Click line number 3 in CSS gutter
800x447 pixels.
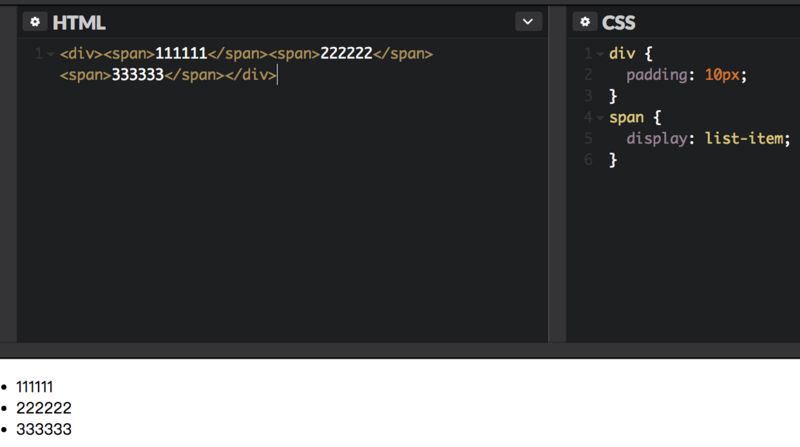tap(588, 96)
